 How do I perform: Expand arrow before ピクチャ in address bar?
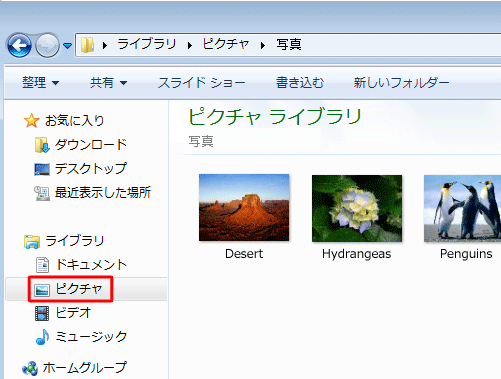click(x=190, y=45)
